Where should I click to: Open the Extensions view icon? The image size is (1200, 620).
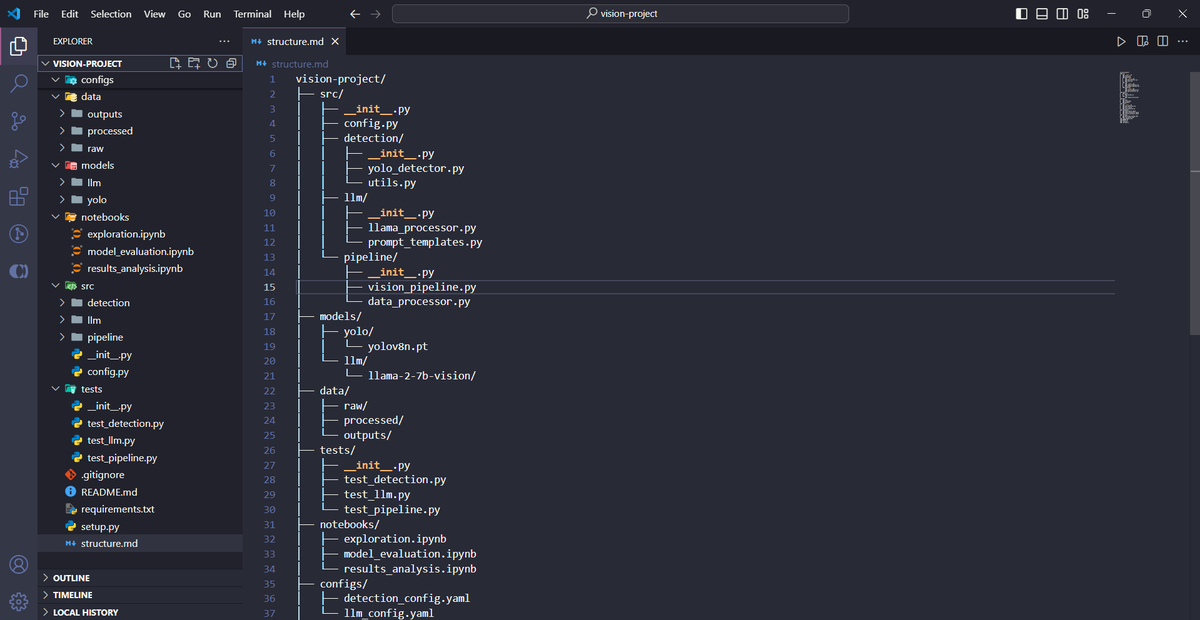pos(18,197)
